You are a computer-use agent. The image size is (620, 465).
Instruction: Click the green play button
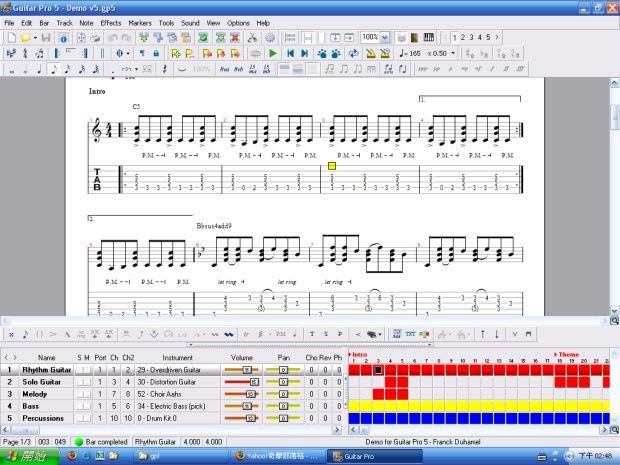272,53
